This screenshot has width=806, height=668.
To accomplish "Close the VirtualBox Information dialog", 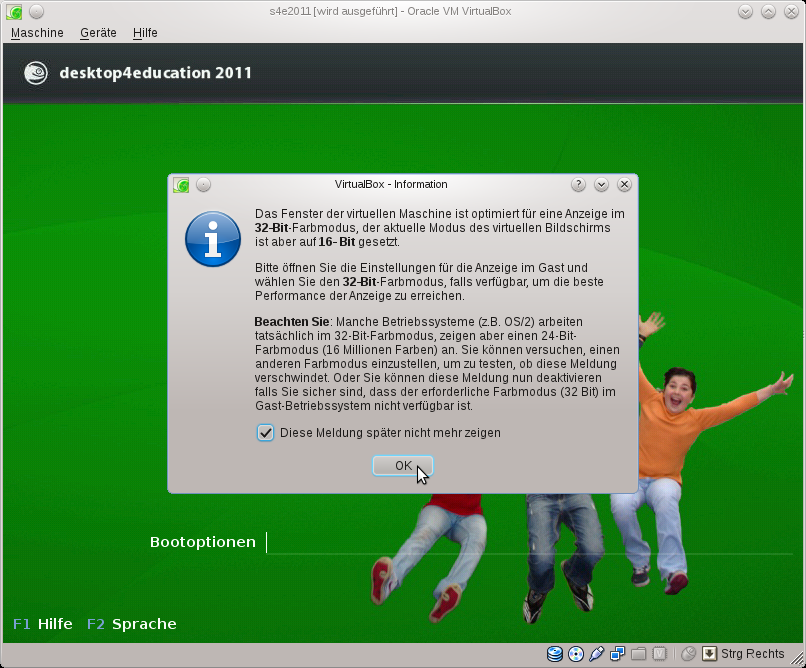I will tap(625, 184).
